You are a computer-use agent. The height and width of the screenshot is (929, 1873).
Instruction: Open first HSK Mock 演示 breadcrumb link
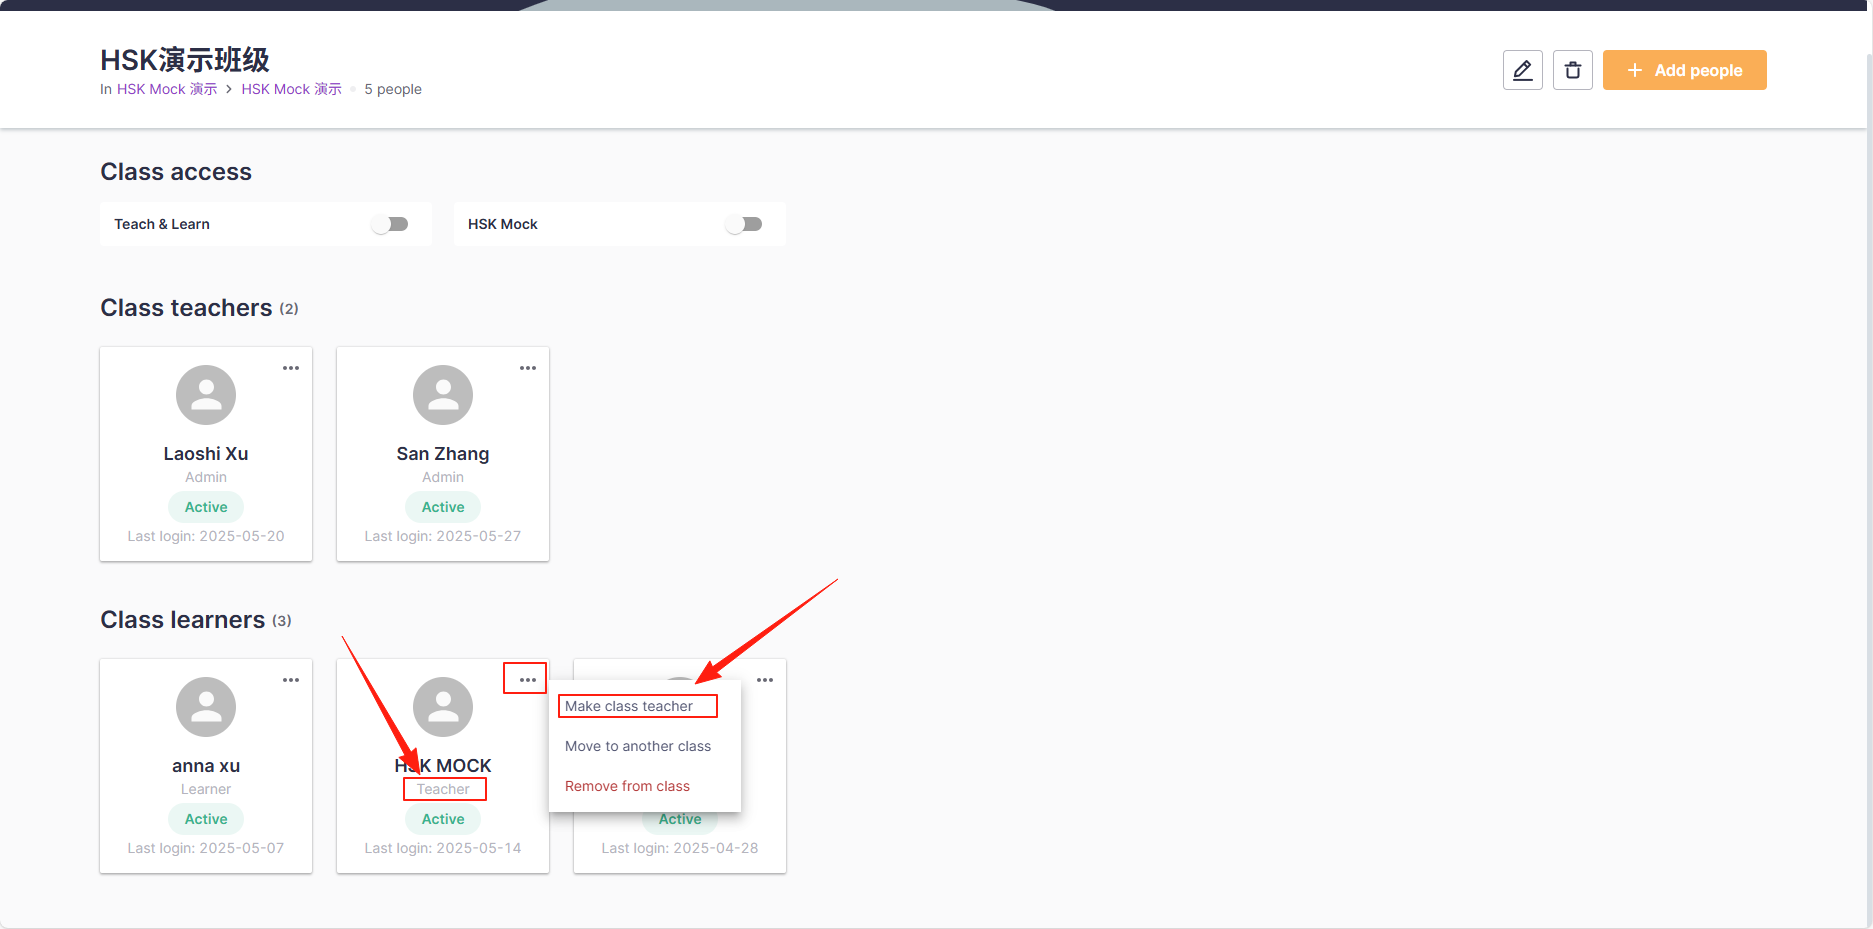(167, 89)
